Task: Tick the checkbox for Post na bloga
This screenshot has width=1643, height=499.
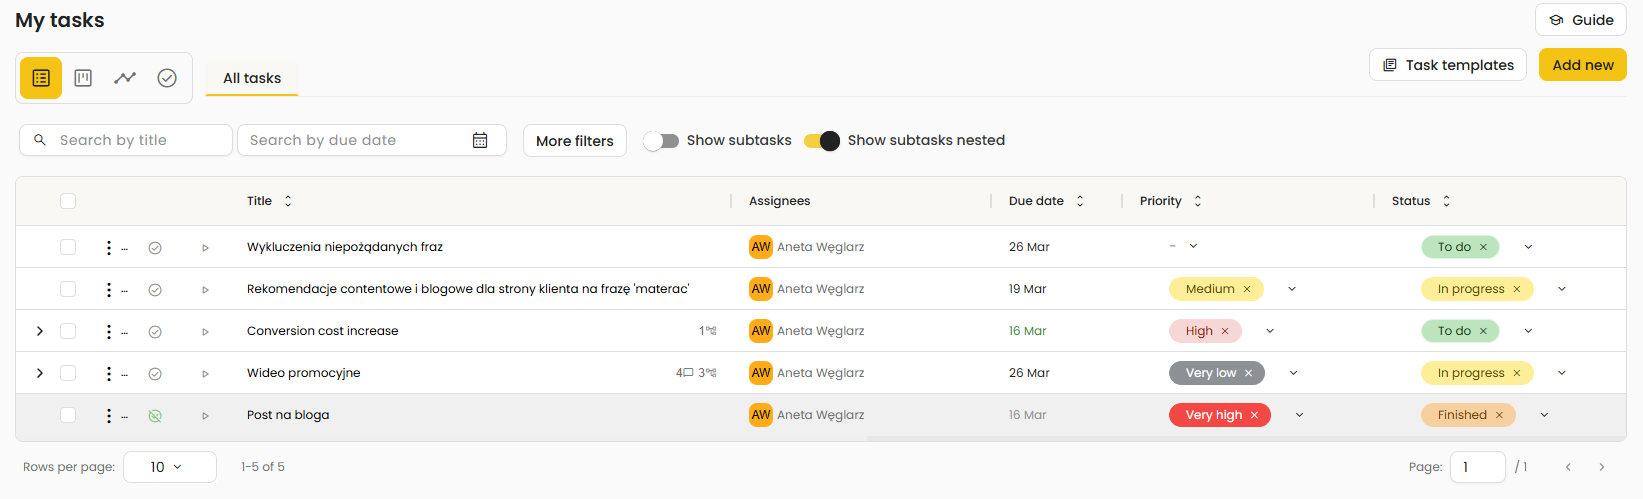Action: click(68, 415)
